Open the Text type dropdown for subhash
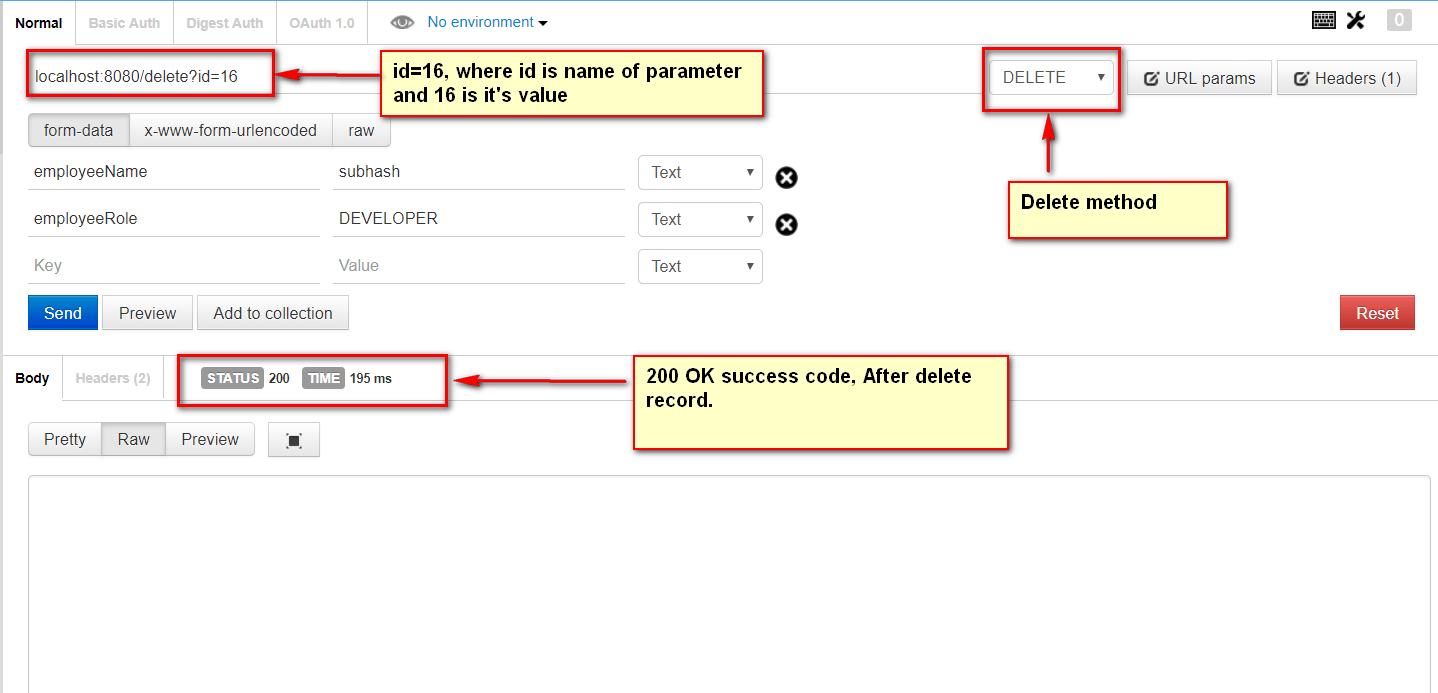 [700, 172]
